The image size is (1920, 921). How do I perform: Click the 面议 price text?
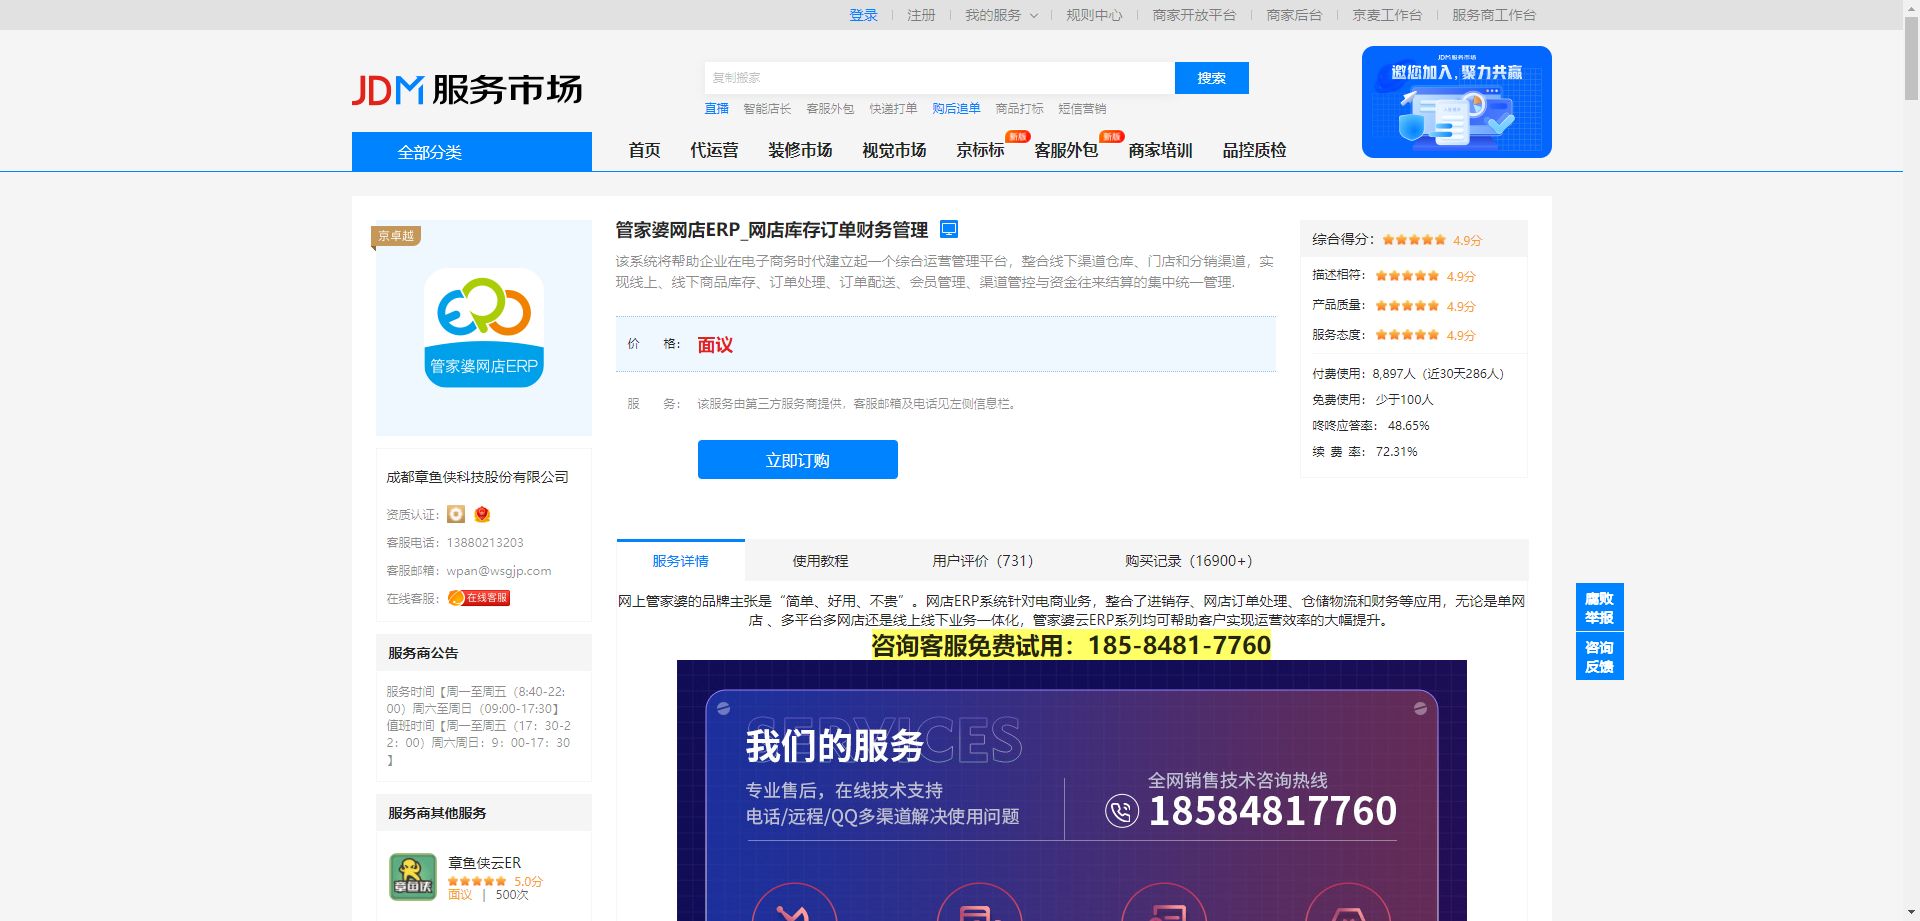click(x=715, y=345)
